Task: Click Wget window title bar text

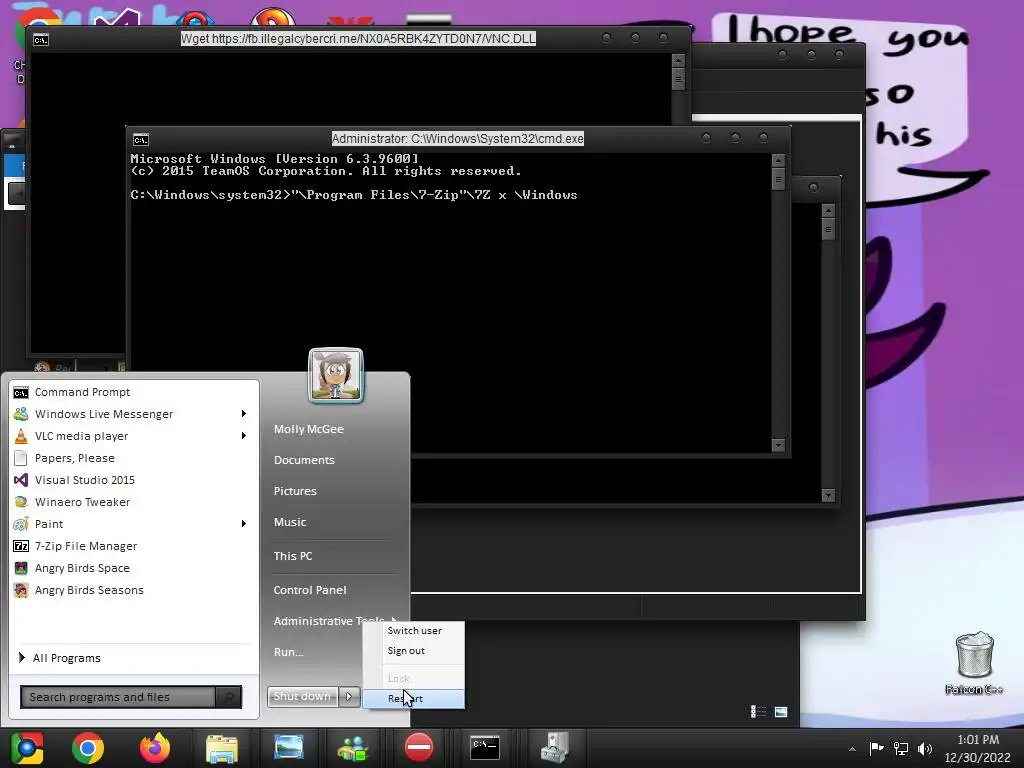Action: pyautogui.click(x=358, y=39)
